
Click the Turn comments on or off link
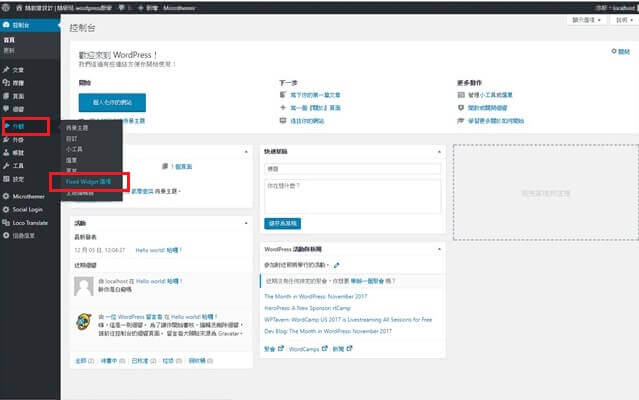[487, 108]
